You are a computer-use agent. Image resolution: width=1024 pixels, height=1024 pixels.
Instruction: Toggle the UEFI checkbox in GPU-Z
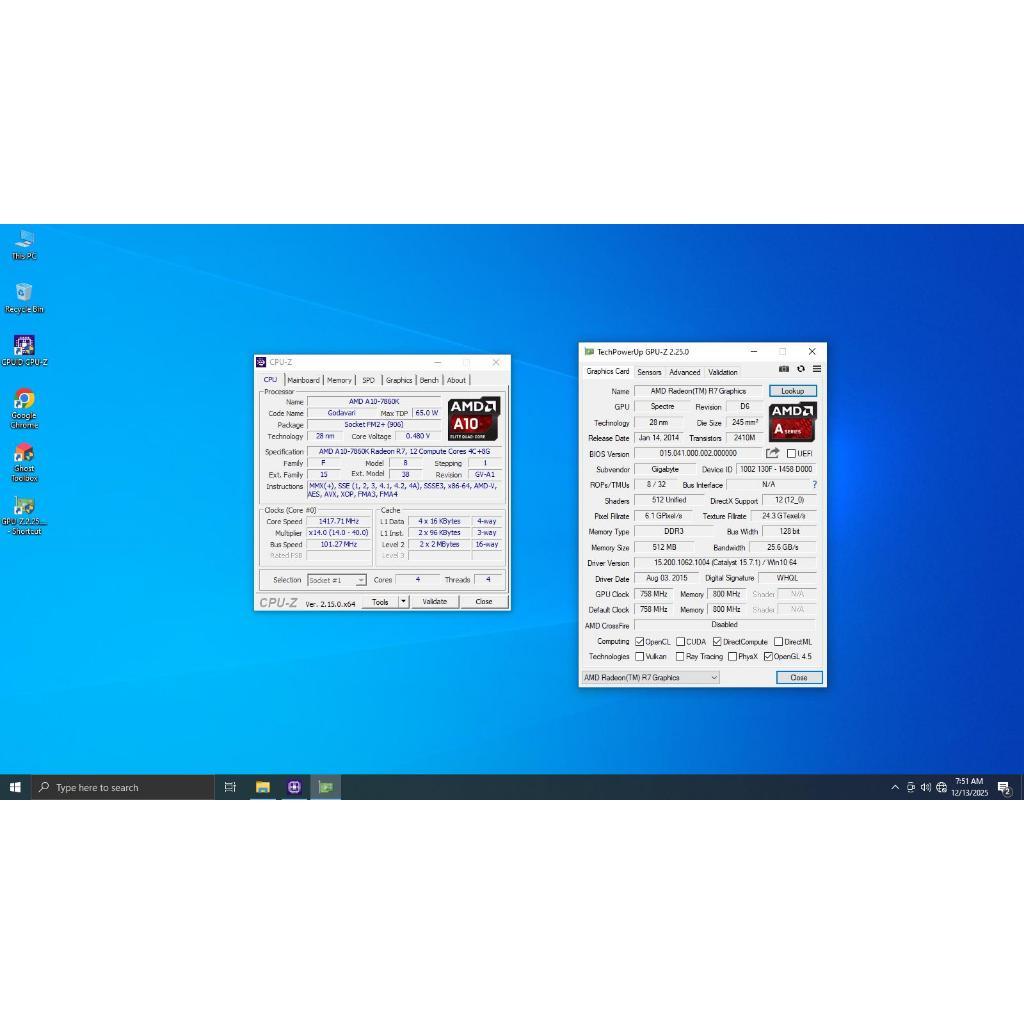click(791, 453)
